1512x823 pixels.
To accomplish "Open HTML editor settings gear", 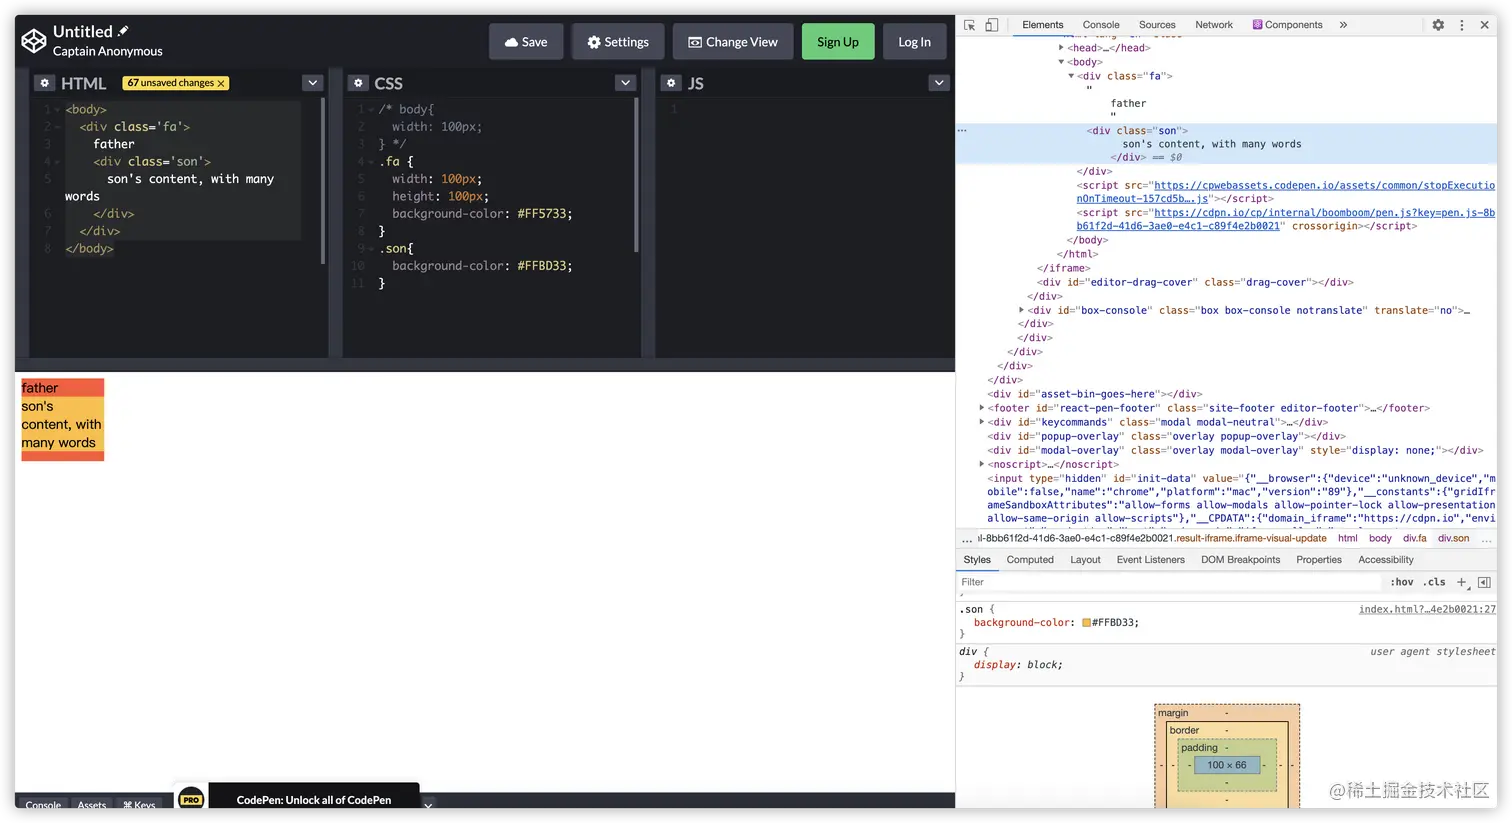I will [x=45, y=83].
